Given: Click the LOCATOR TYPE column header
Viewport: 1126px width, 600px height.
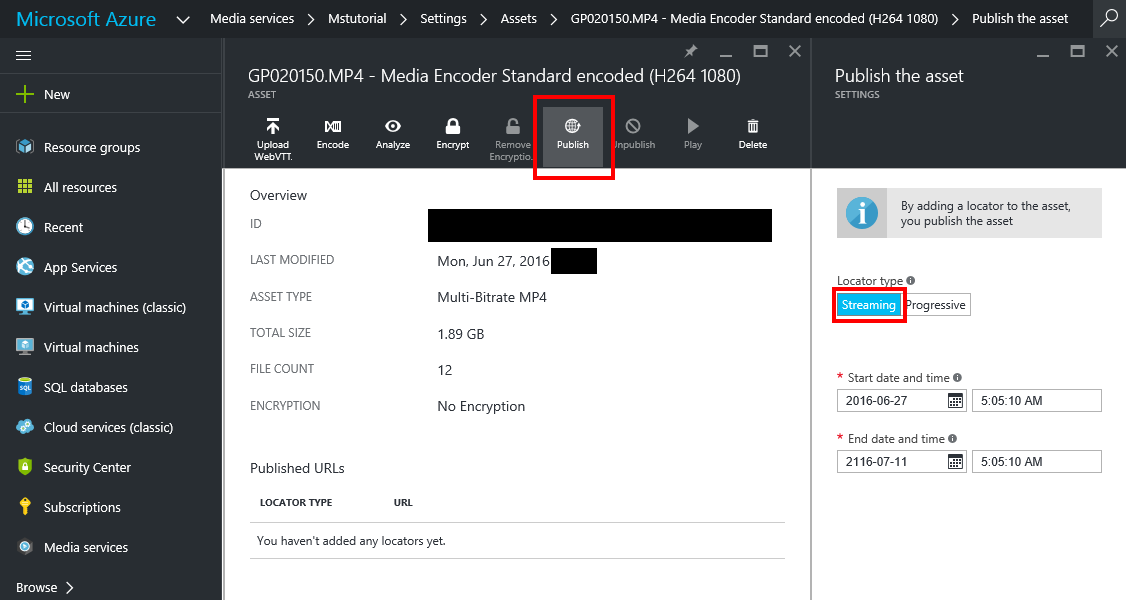Looking at the screenshot, I should (x=296, y=502).
